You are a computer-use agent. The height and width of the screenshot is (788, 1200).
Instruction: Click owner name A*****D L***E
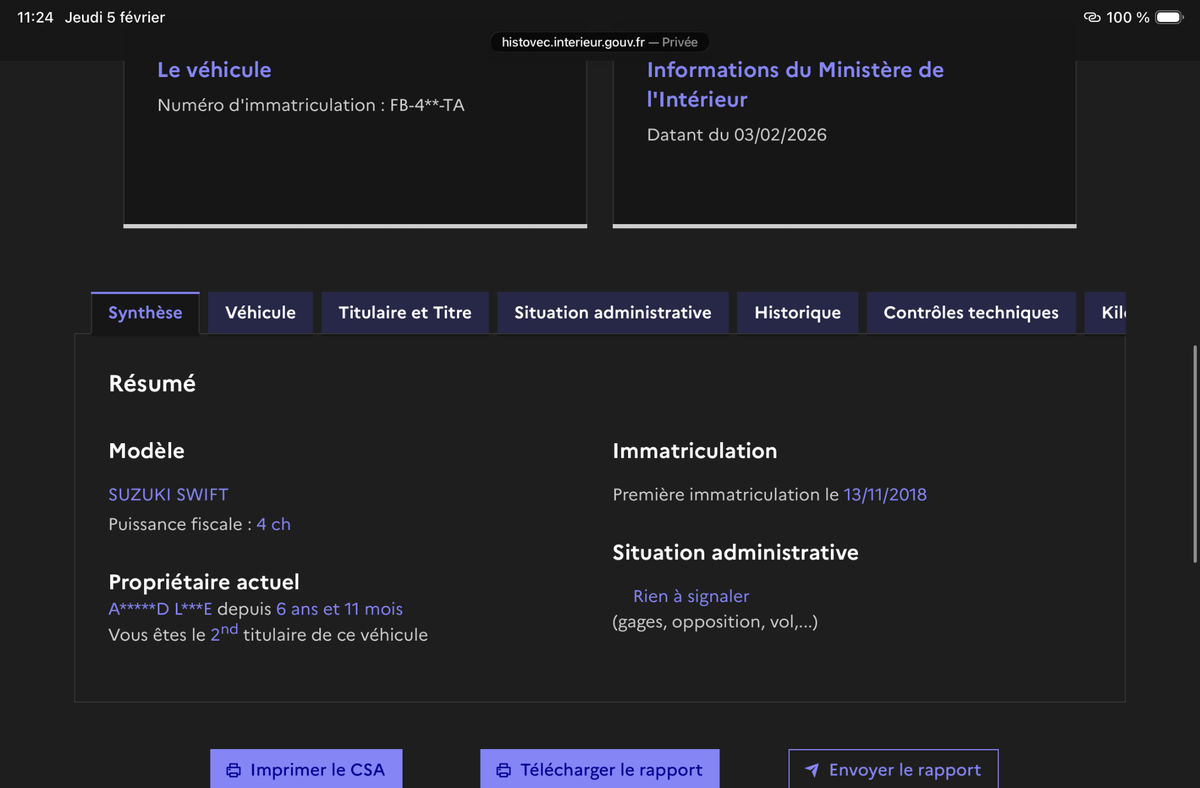(x=160, y=609)
